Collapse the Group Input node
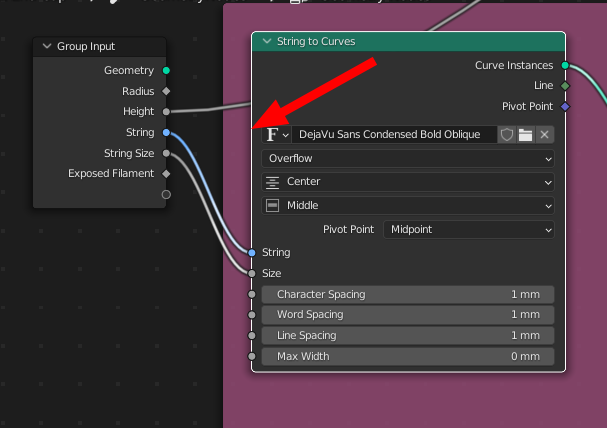This screenshot has width=607, height=428. (47, 46)
